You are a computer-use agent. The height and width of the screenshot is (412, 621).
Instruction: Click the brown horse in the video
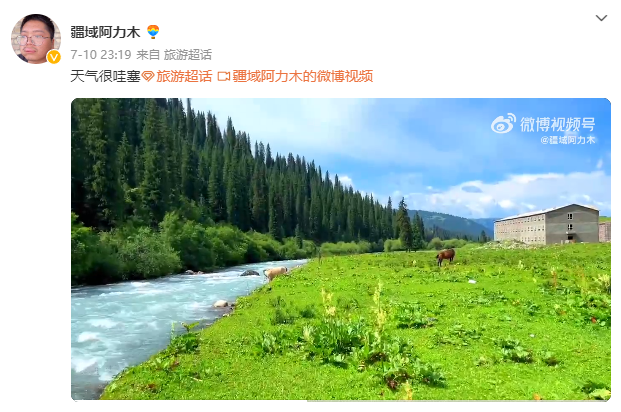pos(446,256)
